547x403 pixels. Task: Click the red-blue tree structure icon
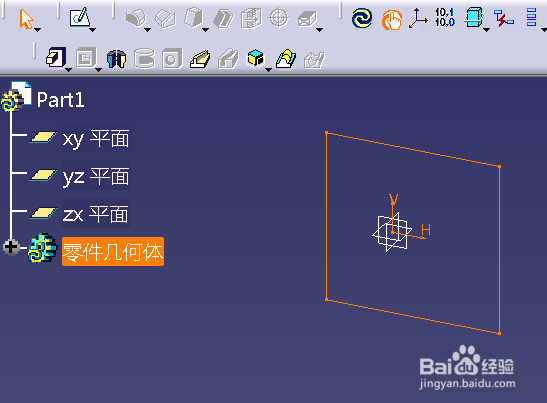[503, 18]
